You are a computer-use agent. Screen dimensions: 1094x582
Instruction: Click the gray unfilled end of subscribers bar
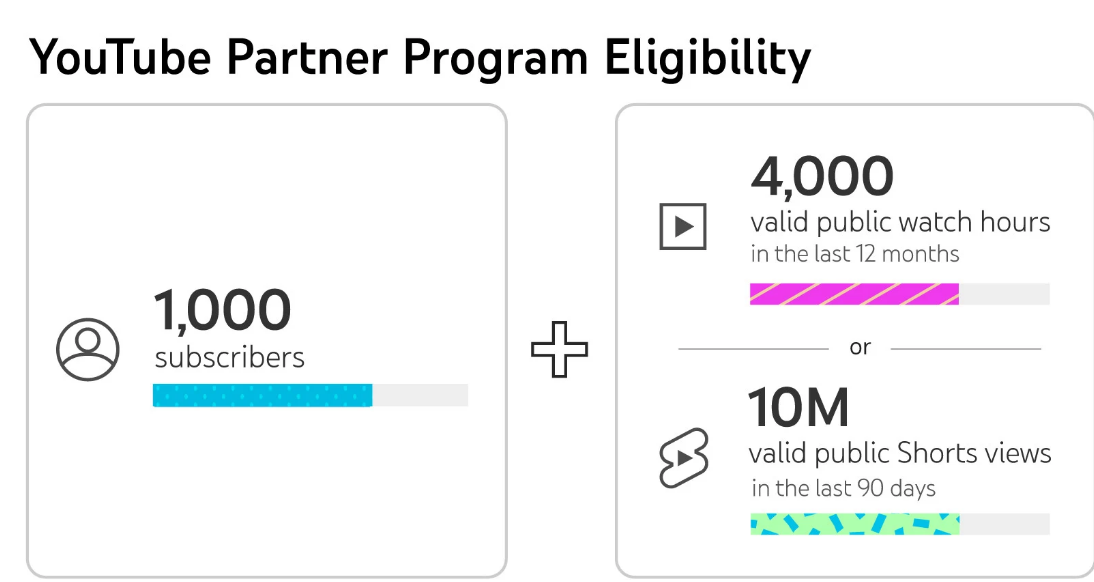[420, 395]
